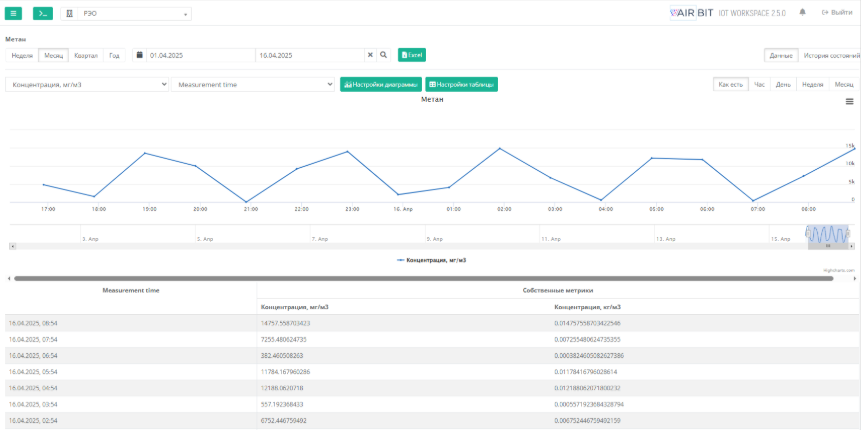Export data with the Excel button
Image resolution: width=861 pixels, height=430 pixels.
coord(412,55)
